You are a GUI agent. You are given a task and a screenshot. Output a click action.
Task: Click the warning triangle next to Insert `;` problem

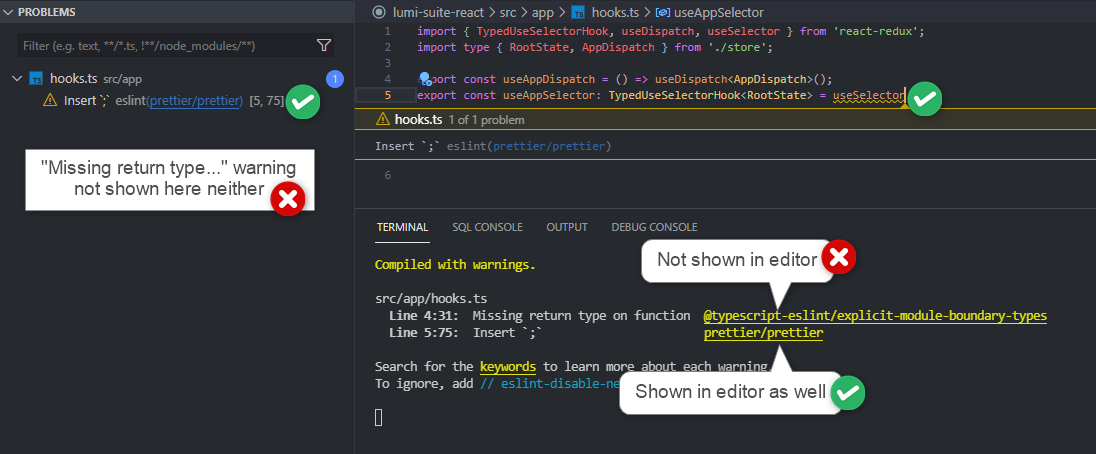50,100
